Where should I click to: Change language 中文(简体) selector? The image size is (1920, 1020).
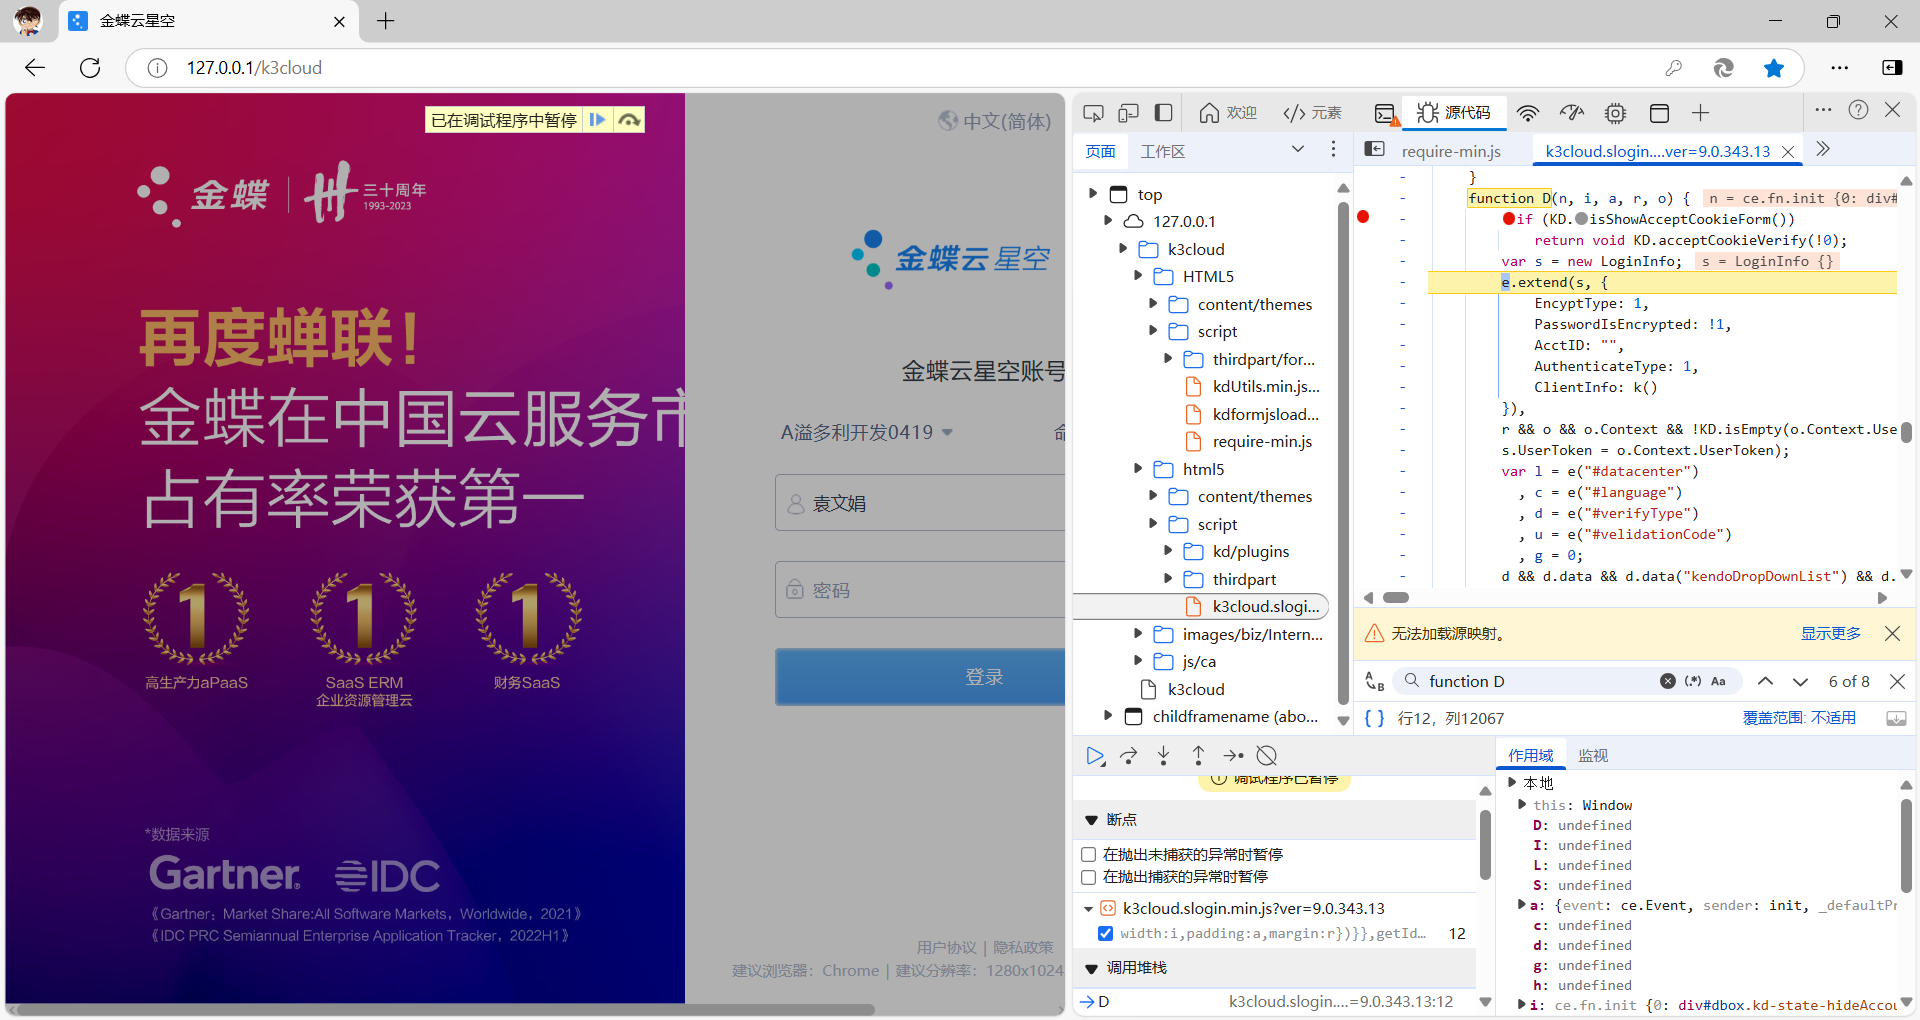(x=994, y=121)
